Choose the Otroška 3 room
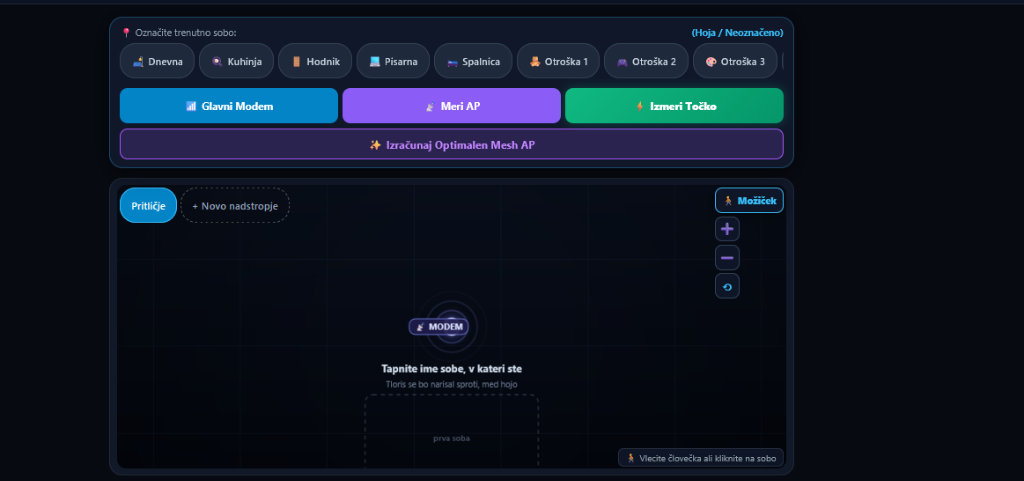Screen dimensions: 1024x481 click(x=735, y=61)
